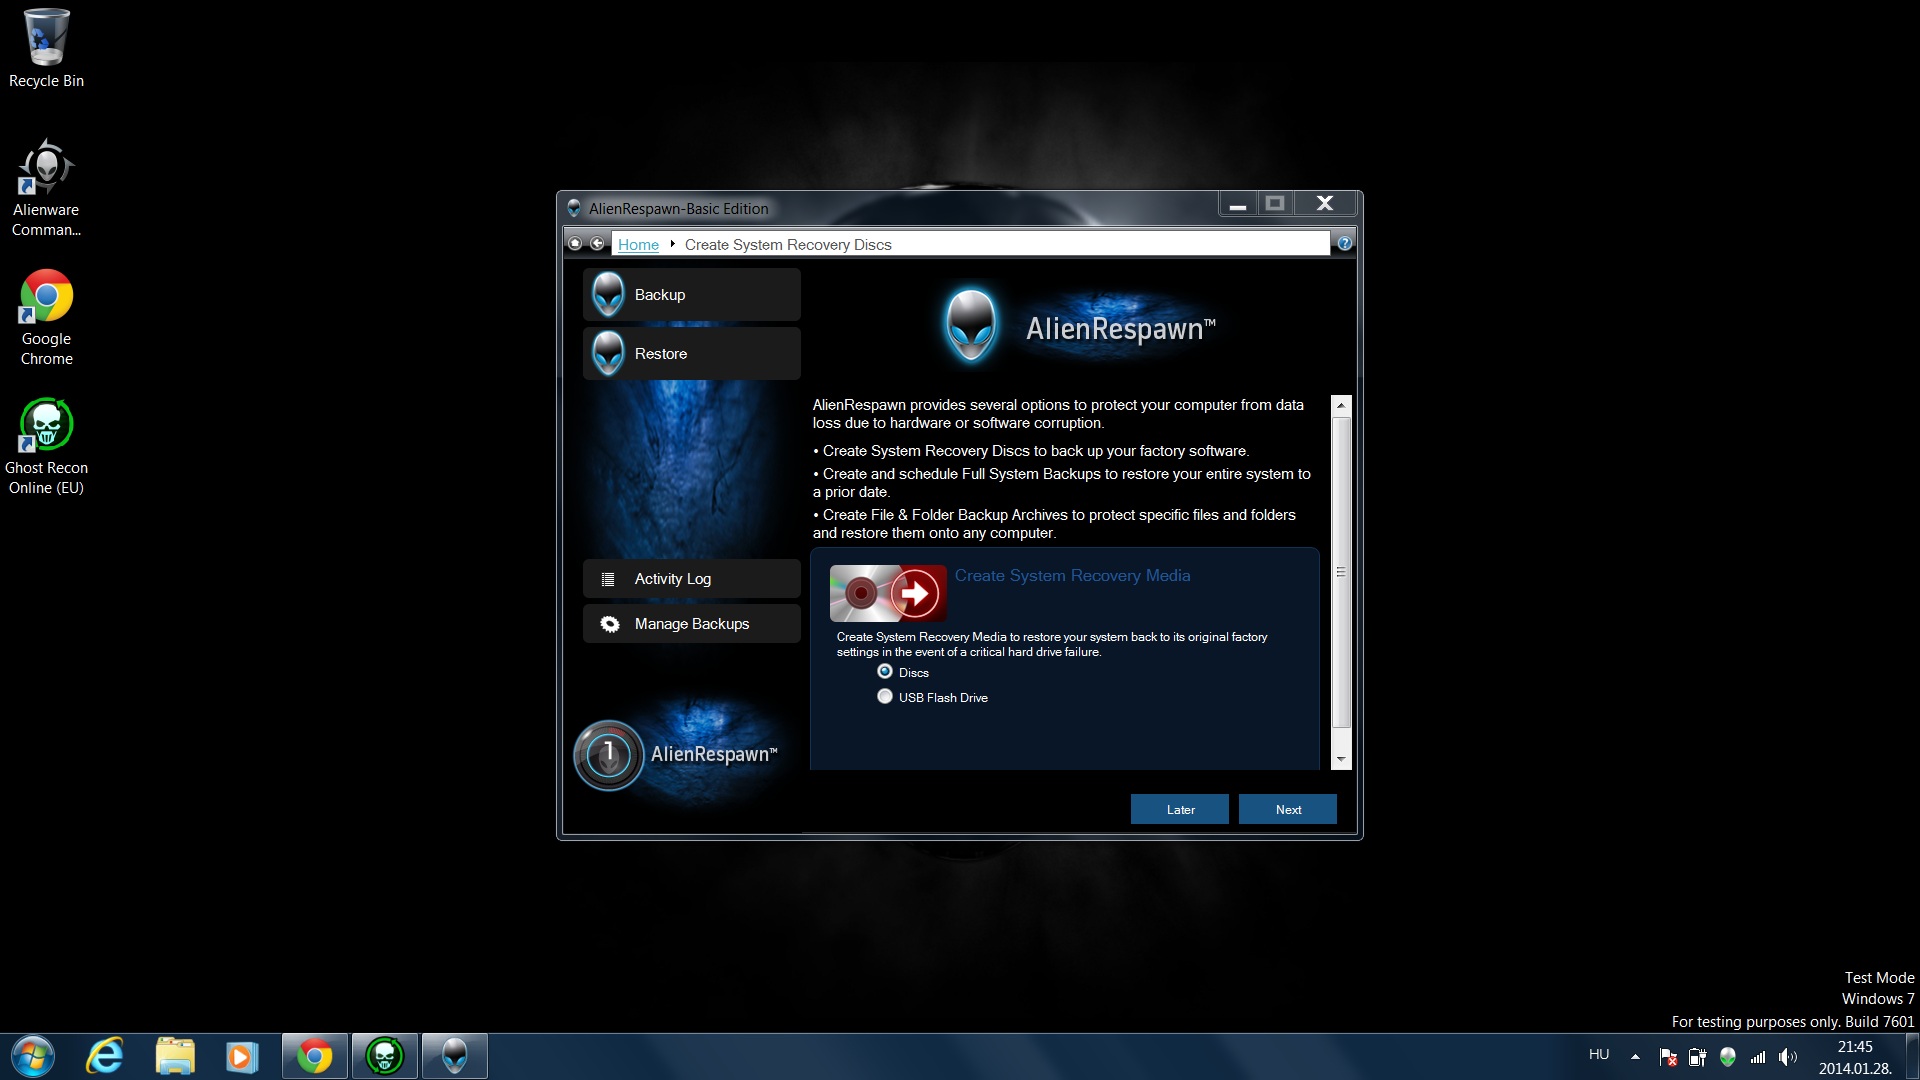
Task: Click the list icon beside Activity Log
Action: 607,579
